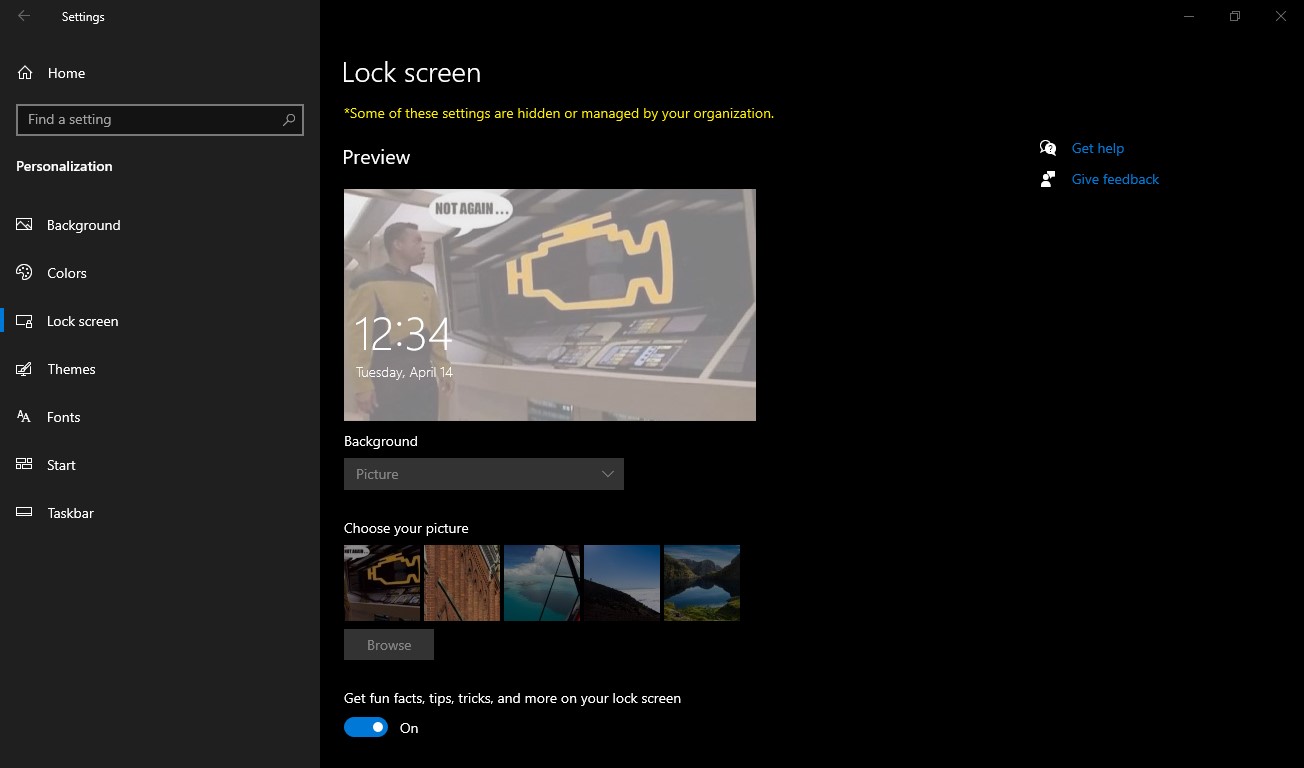This screenshot has width=1304, height=768.
Task: Click the Personalization heading
Action: pyautogui.click(x=64, y=166)
